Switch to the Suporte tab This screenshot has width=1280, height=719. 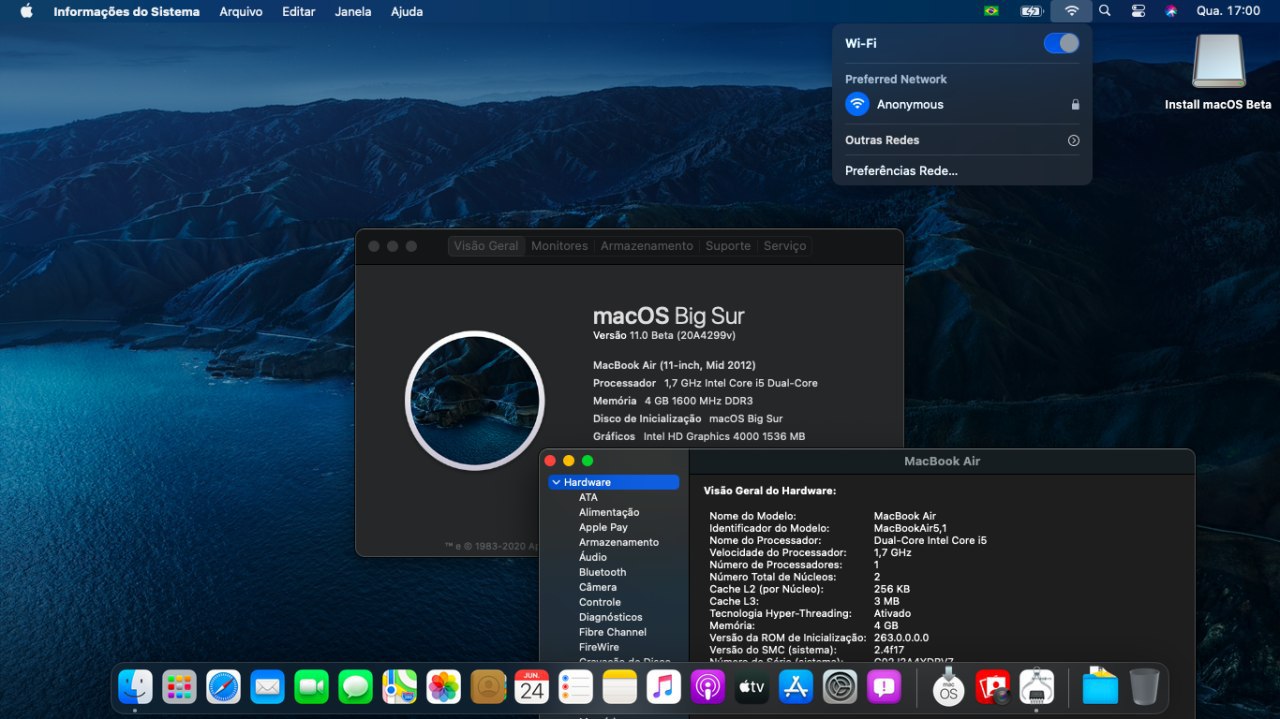point(728,246)
